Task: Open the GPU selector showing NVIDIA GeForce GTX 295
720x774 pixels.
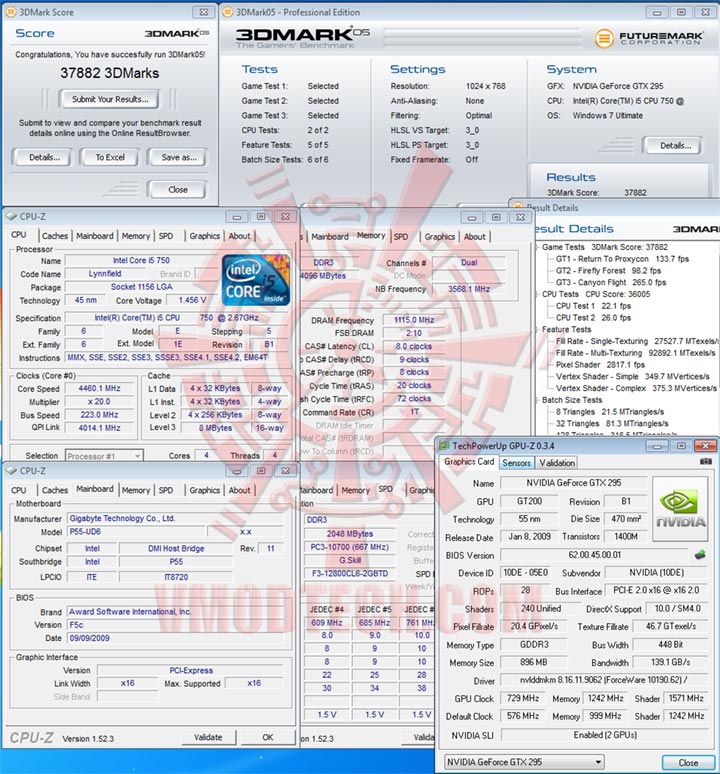Action: [x=524, y=762]
